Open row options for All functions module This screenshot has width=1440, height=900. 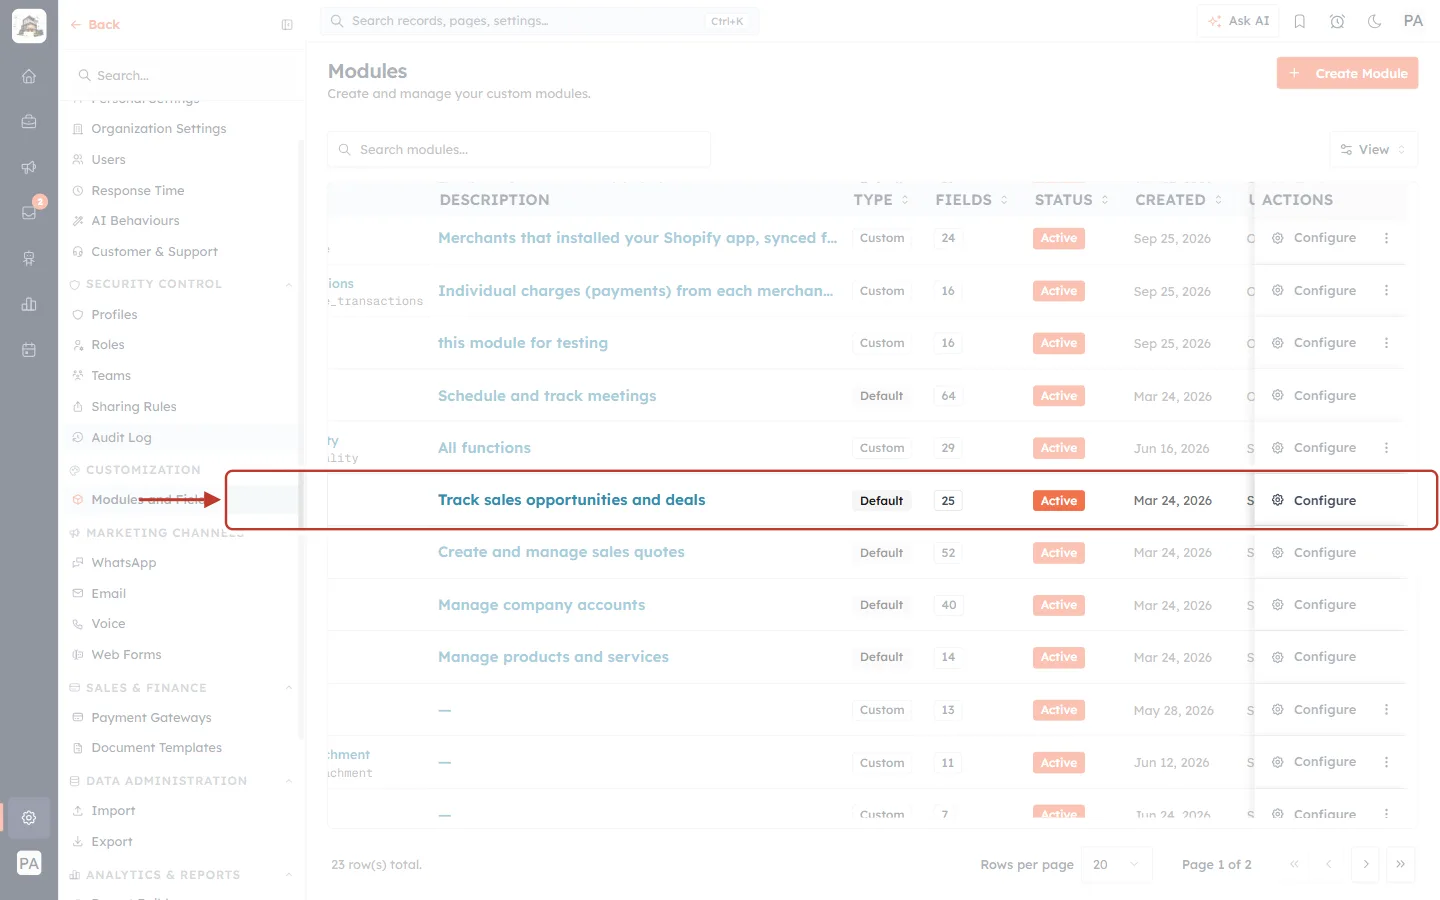point(1386,448)
